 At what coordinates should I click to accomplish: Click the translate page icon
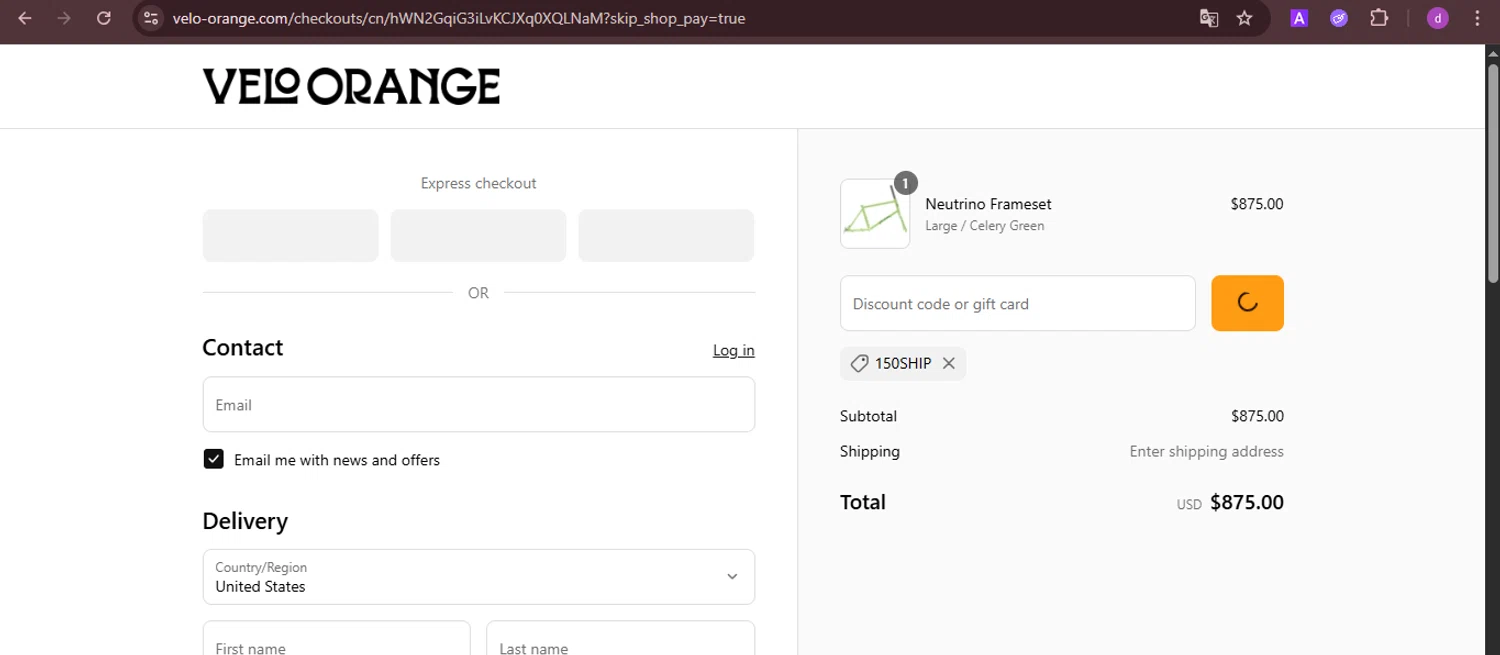pyautogui.click(x=1209, y=18)
